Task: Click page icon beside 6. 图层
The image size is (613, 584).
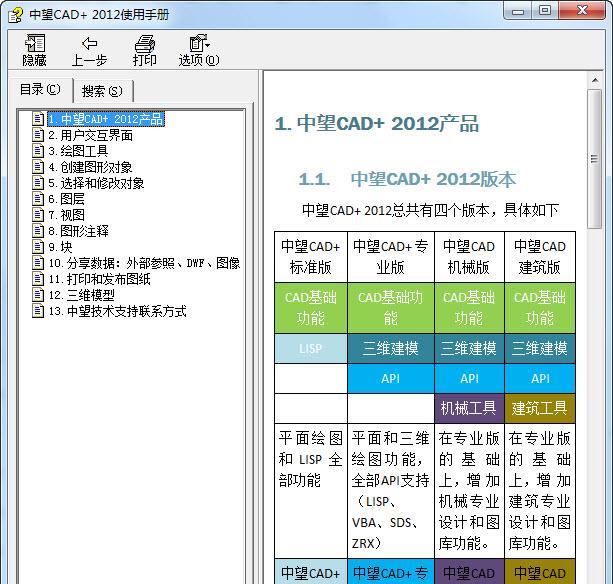Action: pyautogui.click(x=38, y=199)
